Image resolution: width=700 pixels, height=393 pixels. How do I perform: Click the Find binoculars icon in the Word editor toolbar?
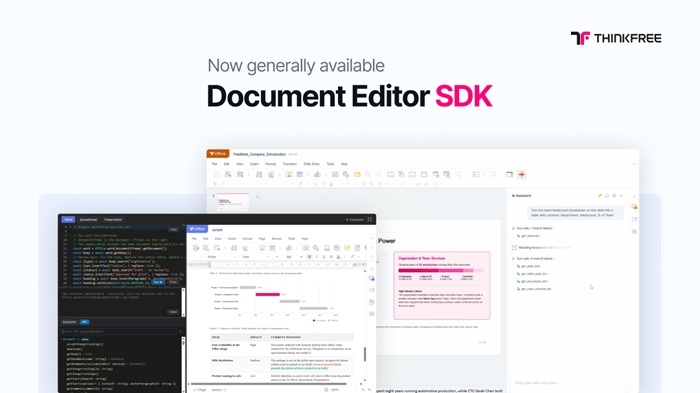[x=233, y=248]
